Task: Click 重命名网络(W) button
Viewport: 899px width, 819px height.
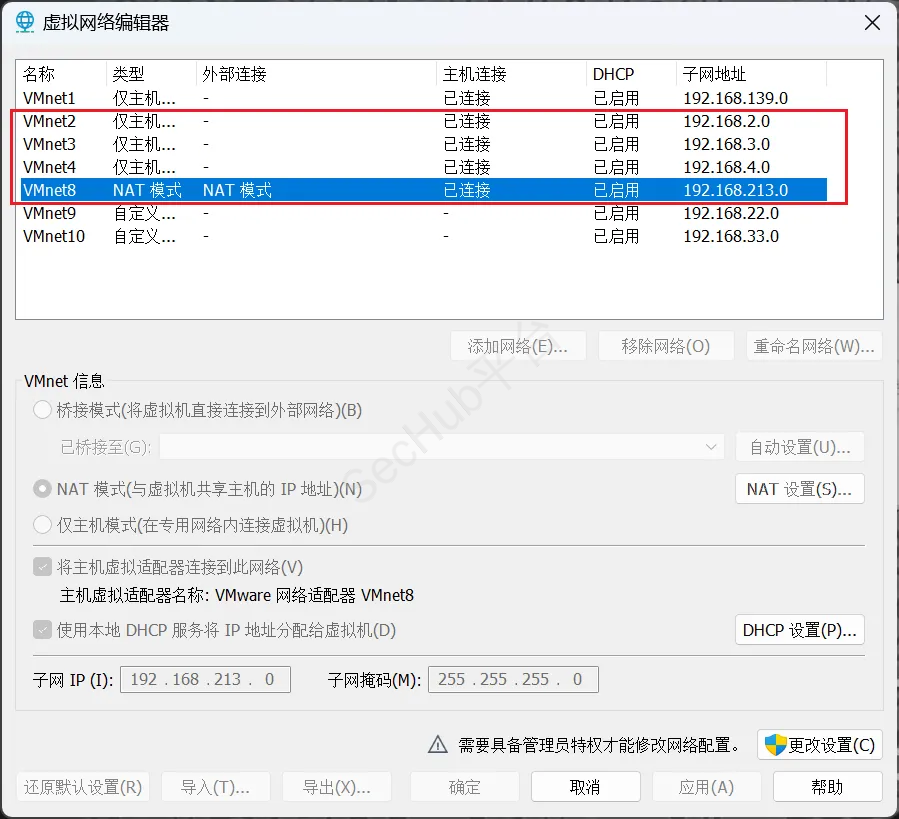Action: (814, 346)
